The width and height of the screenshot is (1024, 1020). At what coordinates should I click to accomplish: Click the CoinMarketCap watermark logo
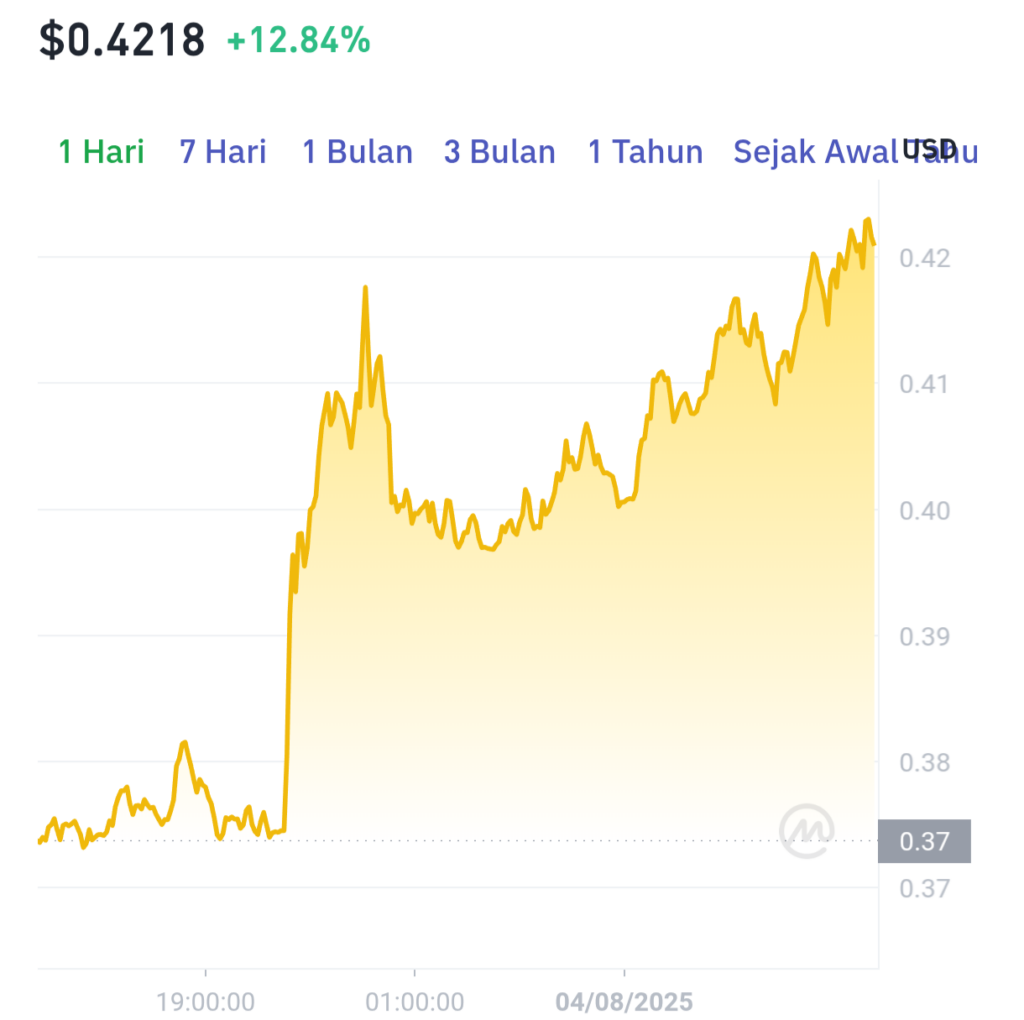tap(807, 831)
